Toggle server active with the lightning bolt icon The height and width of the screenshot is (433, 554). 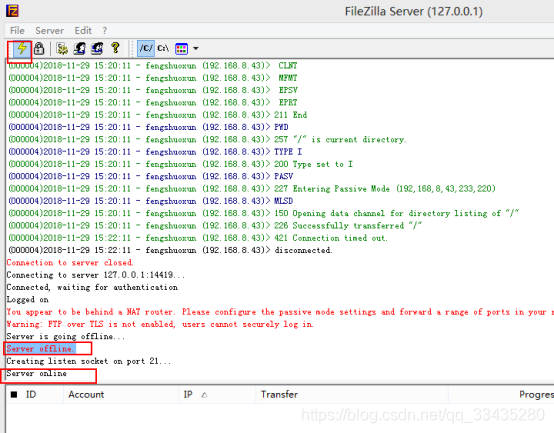22,48
